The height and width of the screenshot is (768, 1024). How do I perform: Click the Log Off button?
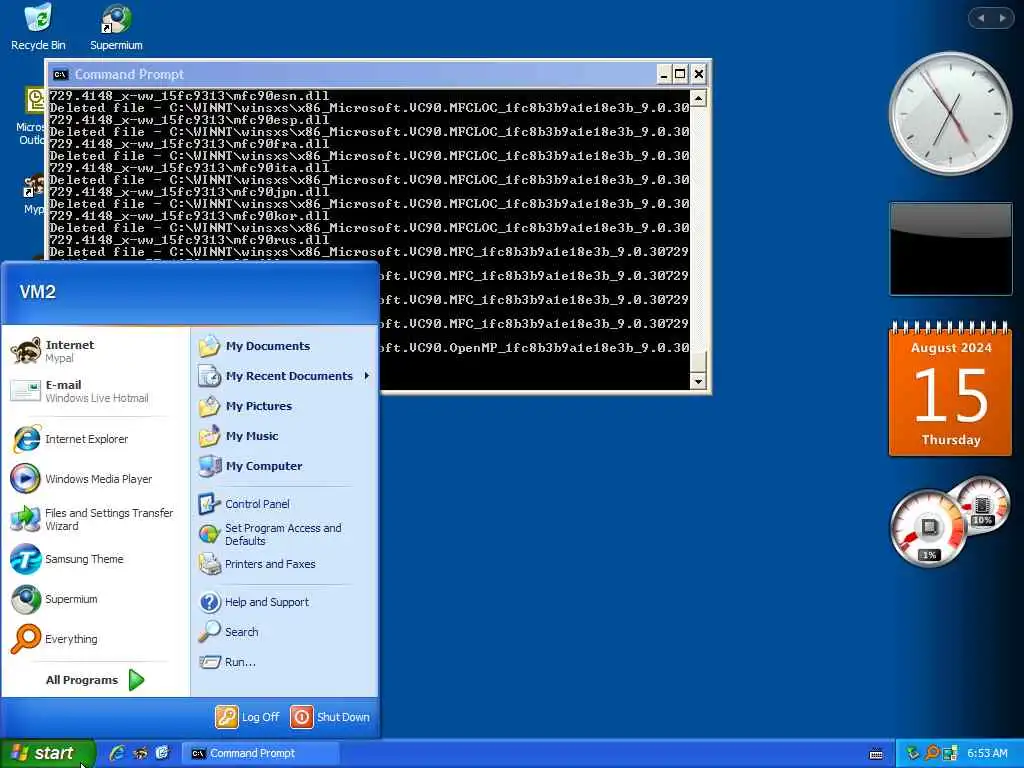click(247, 716)
